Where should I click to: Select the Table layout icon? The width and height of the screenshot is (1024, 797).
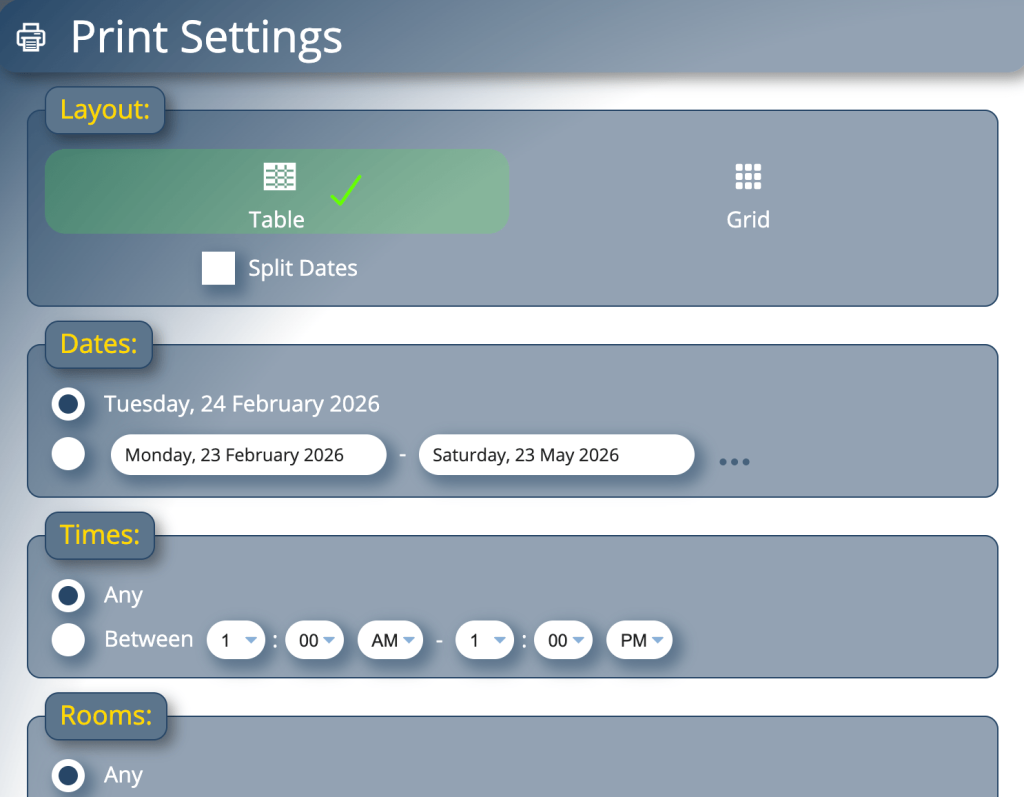277,176
